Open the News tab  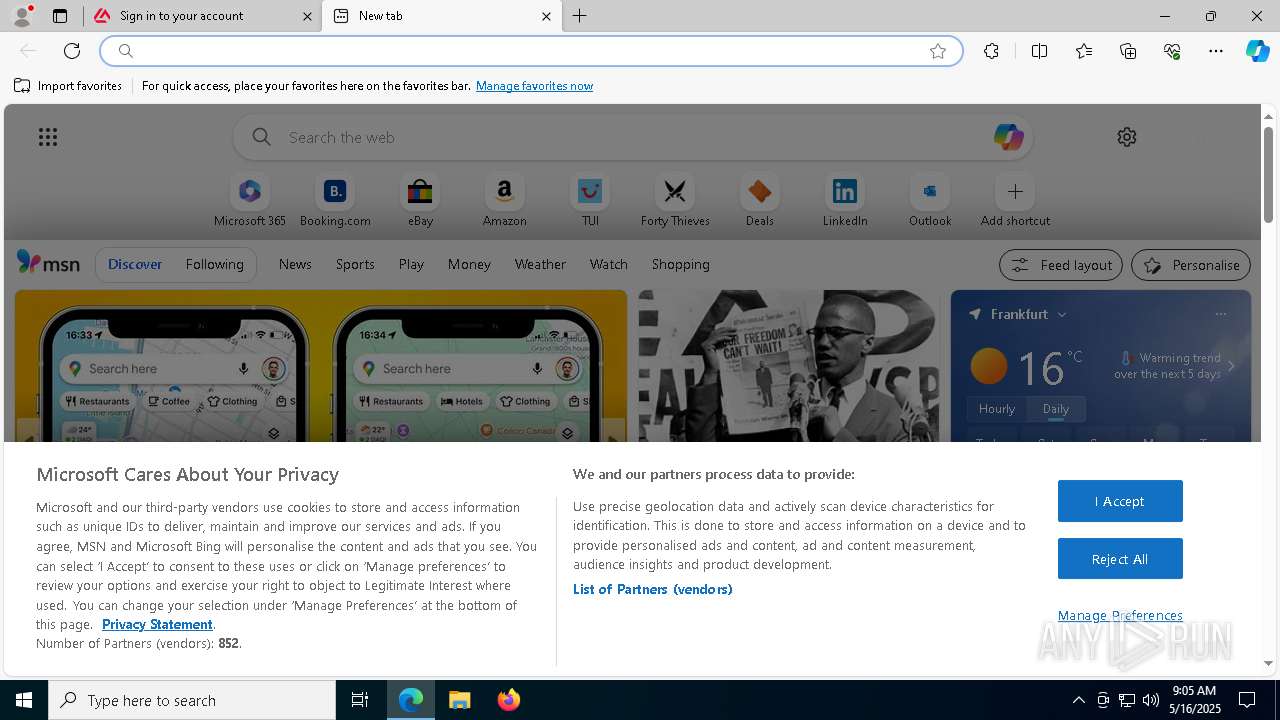coord(295,264)
